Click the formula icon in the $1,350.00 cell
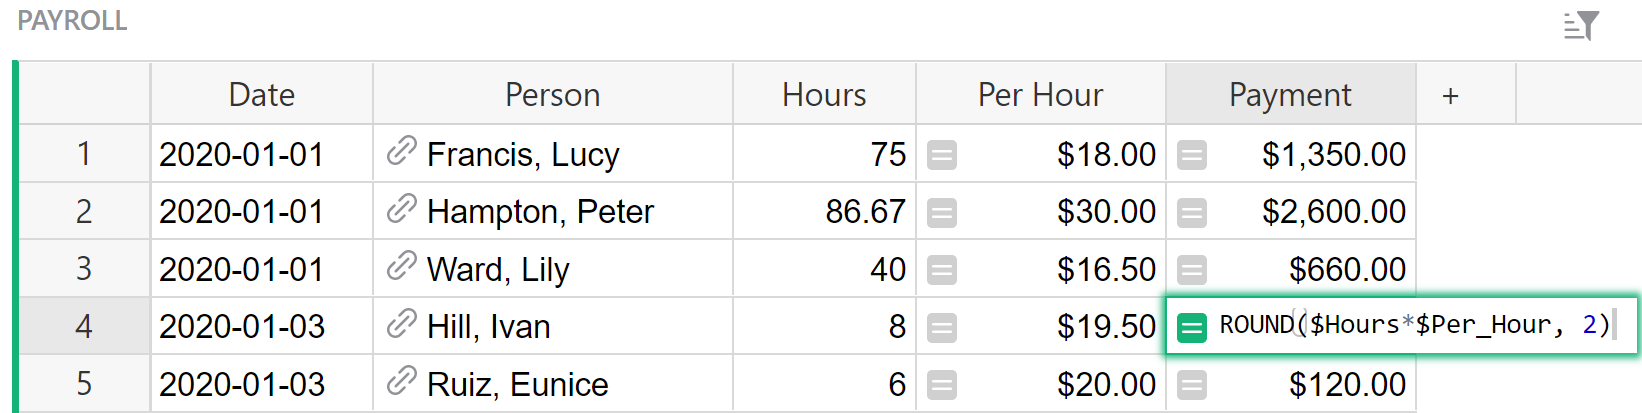This screenshot has height=413, width=1642. 1192,155
